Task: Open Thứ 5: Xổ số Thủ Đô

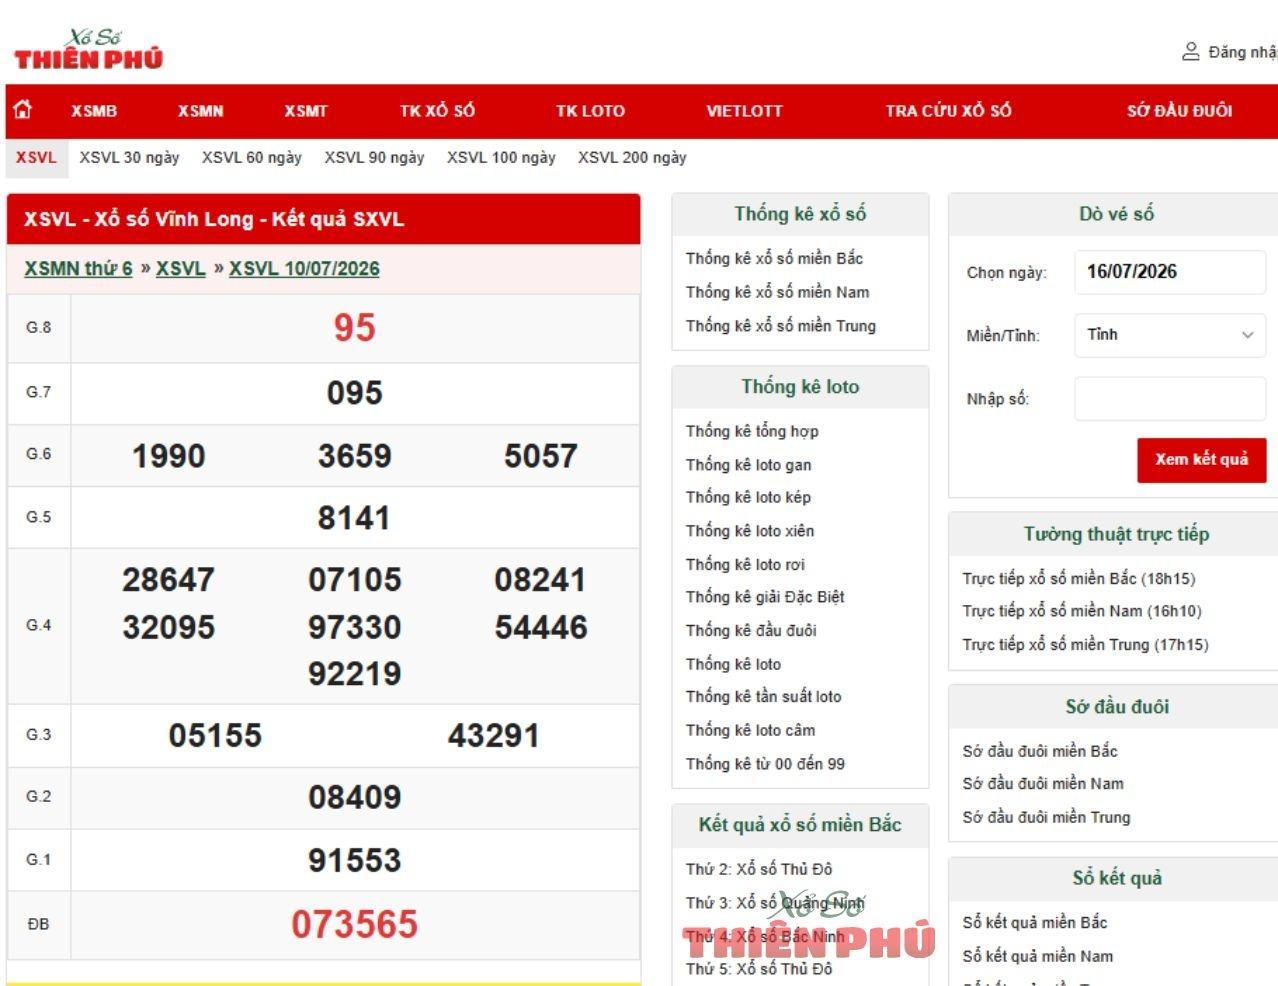Action: point(759,969)
